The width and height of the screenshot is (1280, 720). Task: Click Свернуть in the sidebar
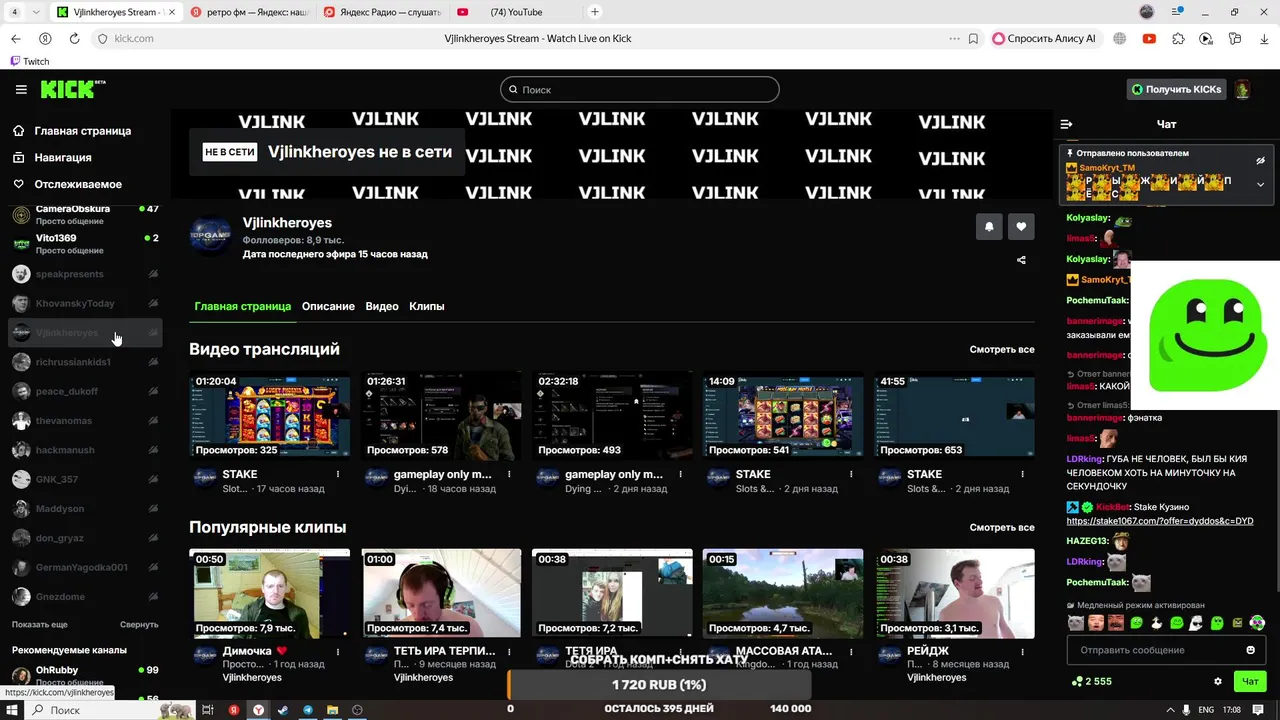[139, 624]
